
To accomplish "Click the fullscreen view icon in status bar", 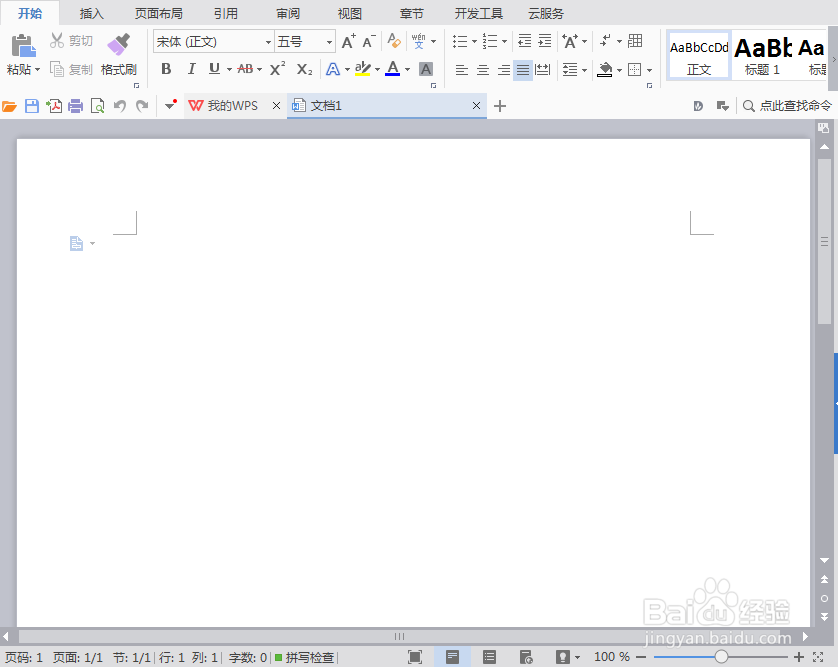I will pyautogui.click(x=415, y=657).
